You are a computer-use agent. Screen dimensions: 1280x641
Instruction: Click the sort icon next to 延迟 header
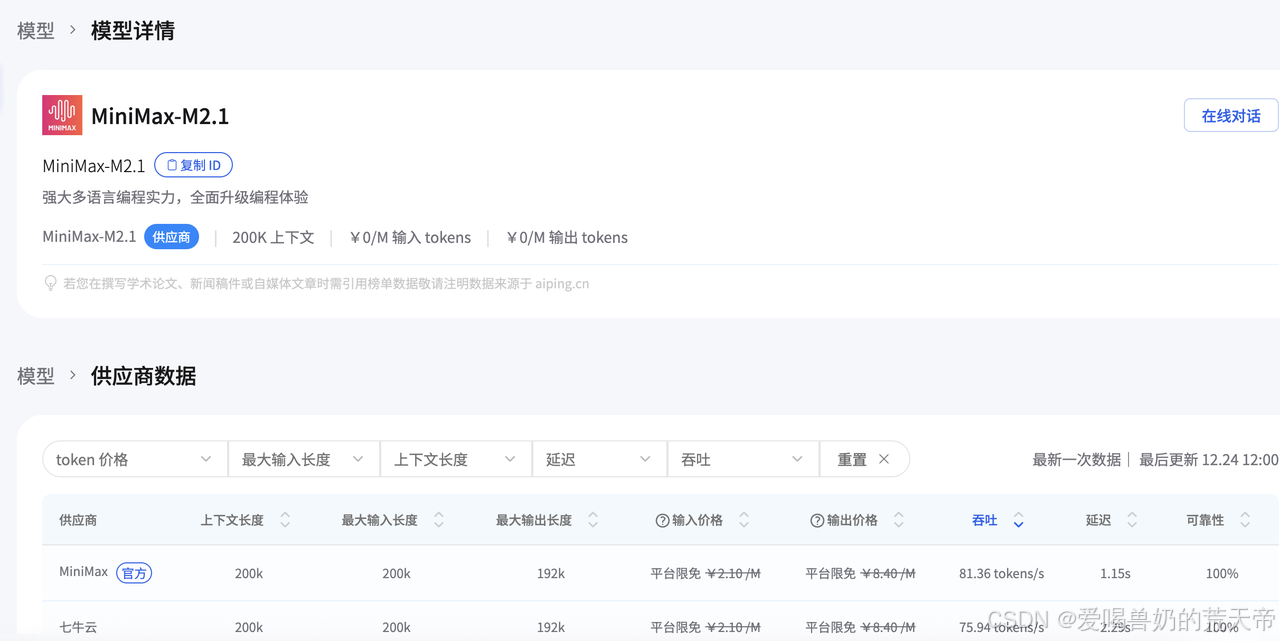point(1132,519)
